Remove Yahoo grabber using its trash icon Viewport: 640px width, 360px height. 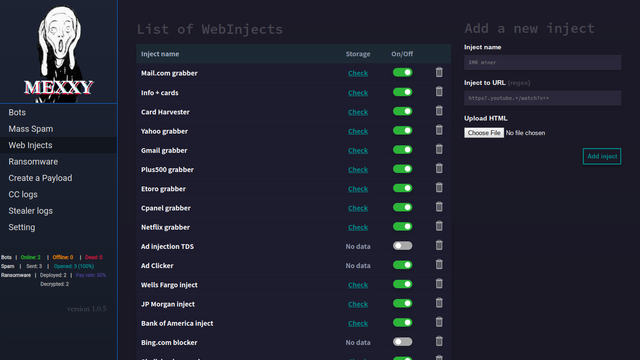[439, 130]
